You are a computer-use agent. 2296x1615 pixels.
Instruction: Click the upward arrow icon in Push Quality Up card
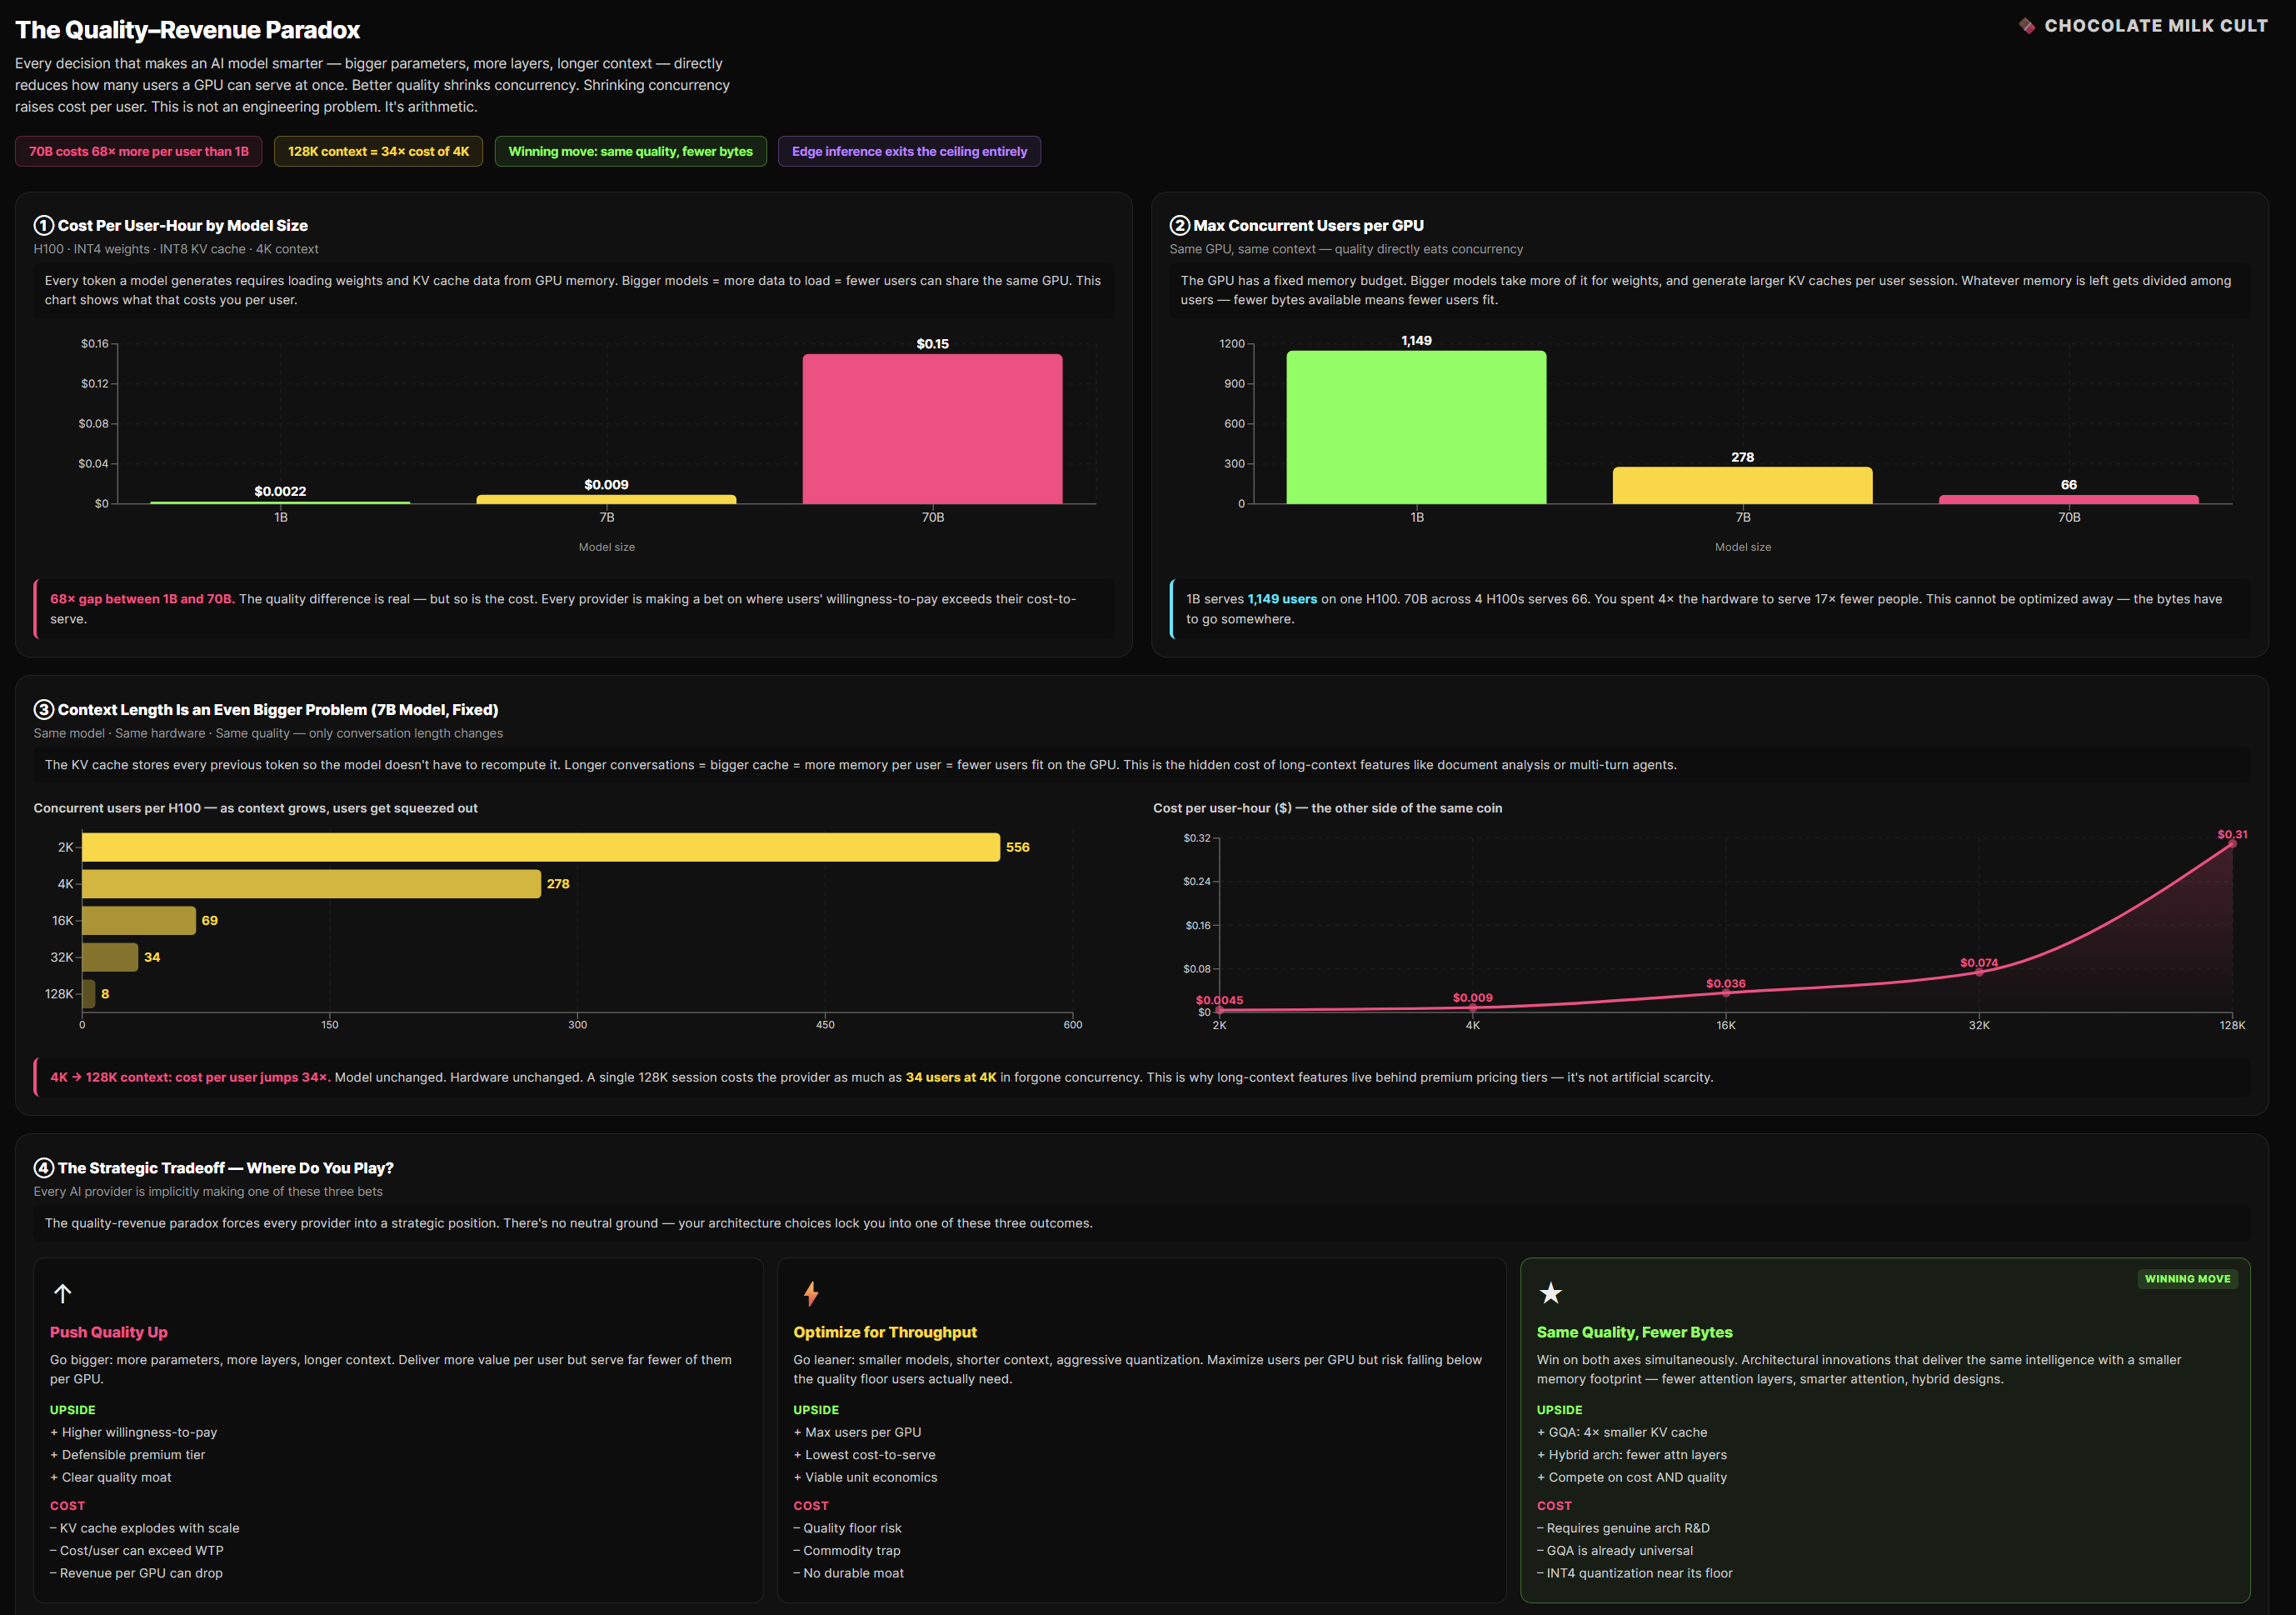pyautogui.click(x=63, y=1293)
